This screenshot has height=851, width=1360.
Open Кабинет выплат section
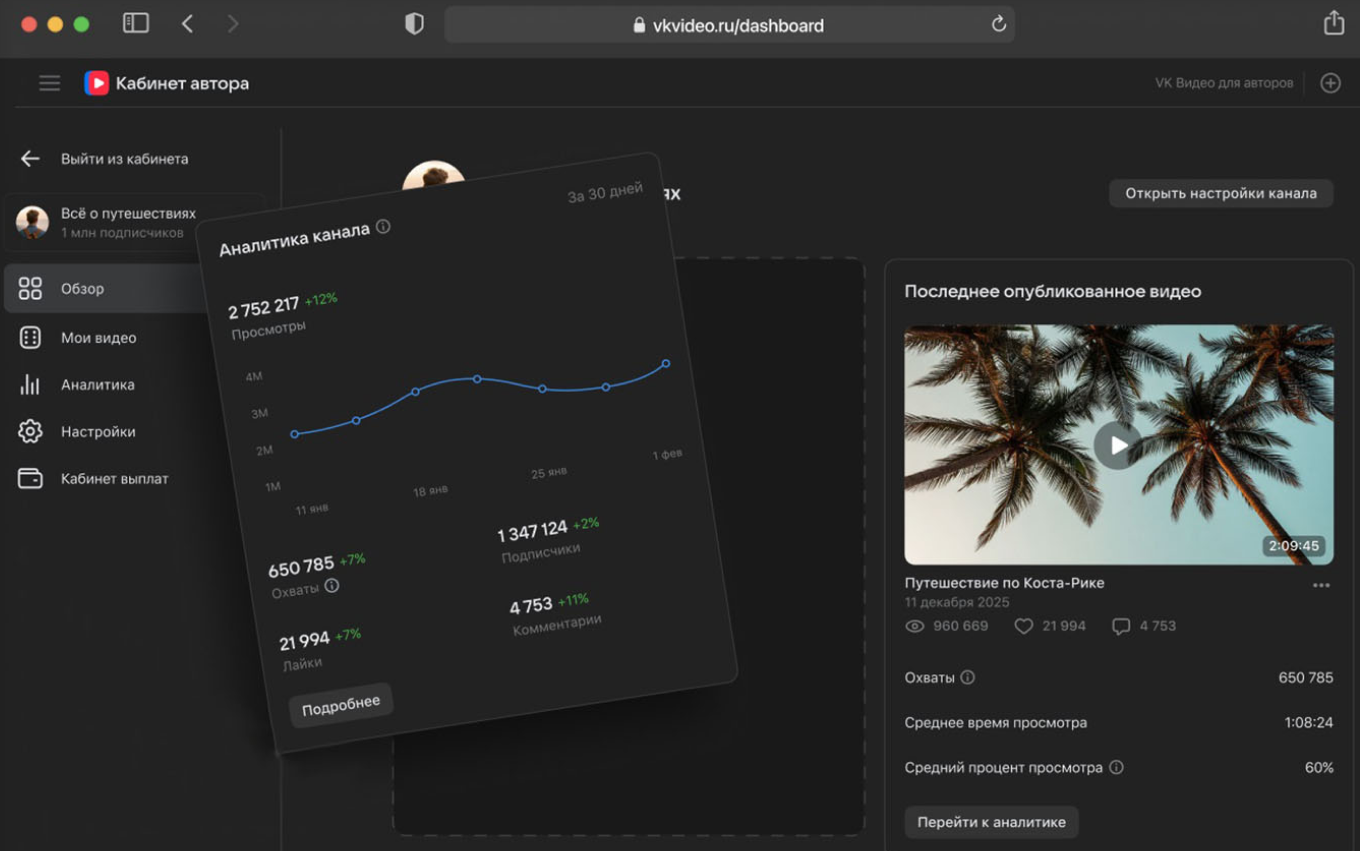pyautogui.click(x=114, y=479)
